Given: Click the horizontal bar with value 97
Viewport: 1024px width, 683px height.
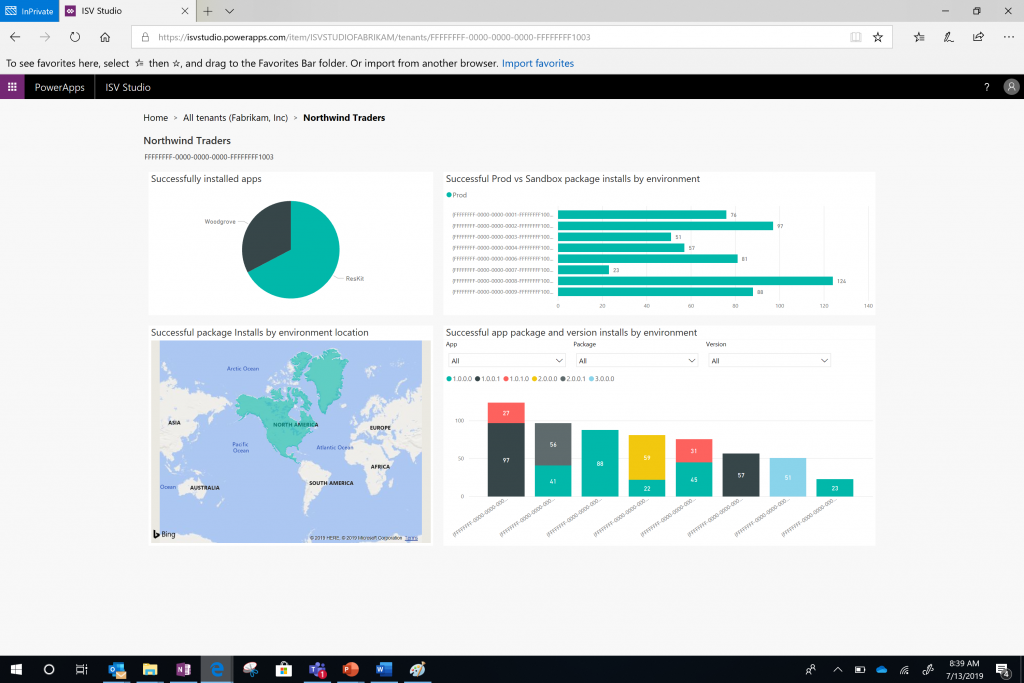Looking at the screenshot, I should click(x=665, y=226).
